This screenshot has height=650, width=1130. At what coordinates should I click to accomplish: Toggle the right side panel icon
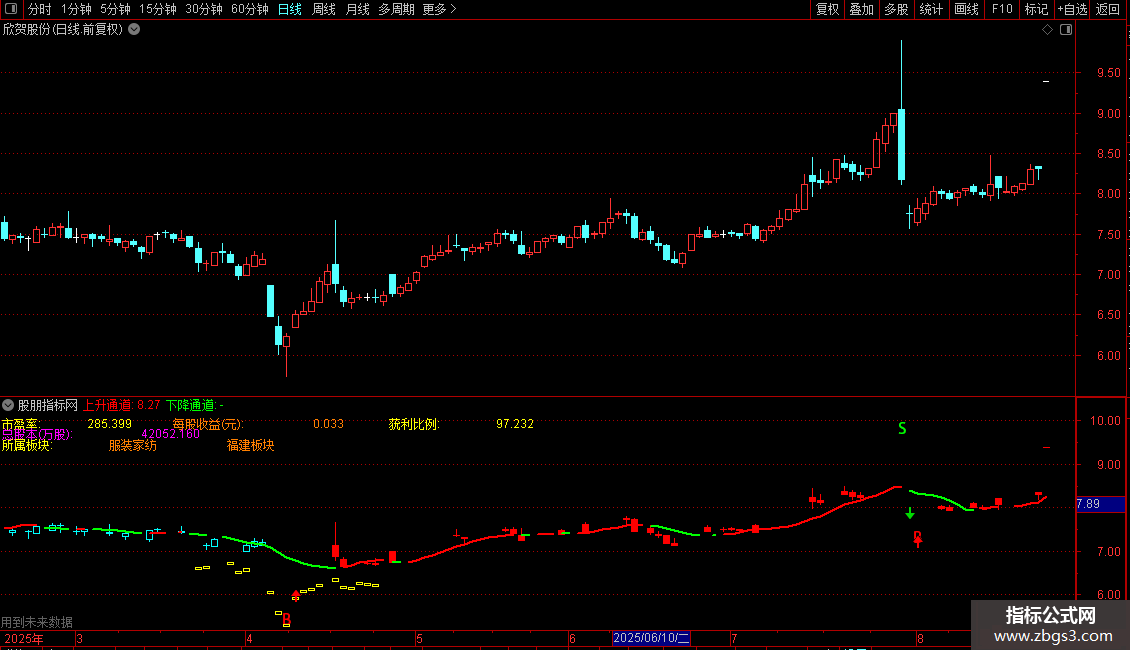coord(1066,30)
